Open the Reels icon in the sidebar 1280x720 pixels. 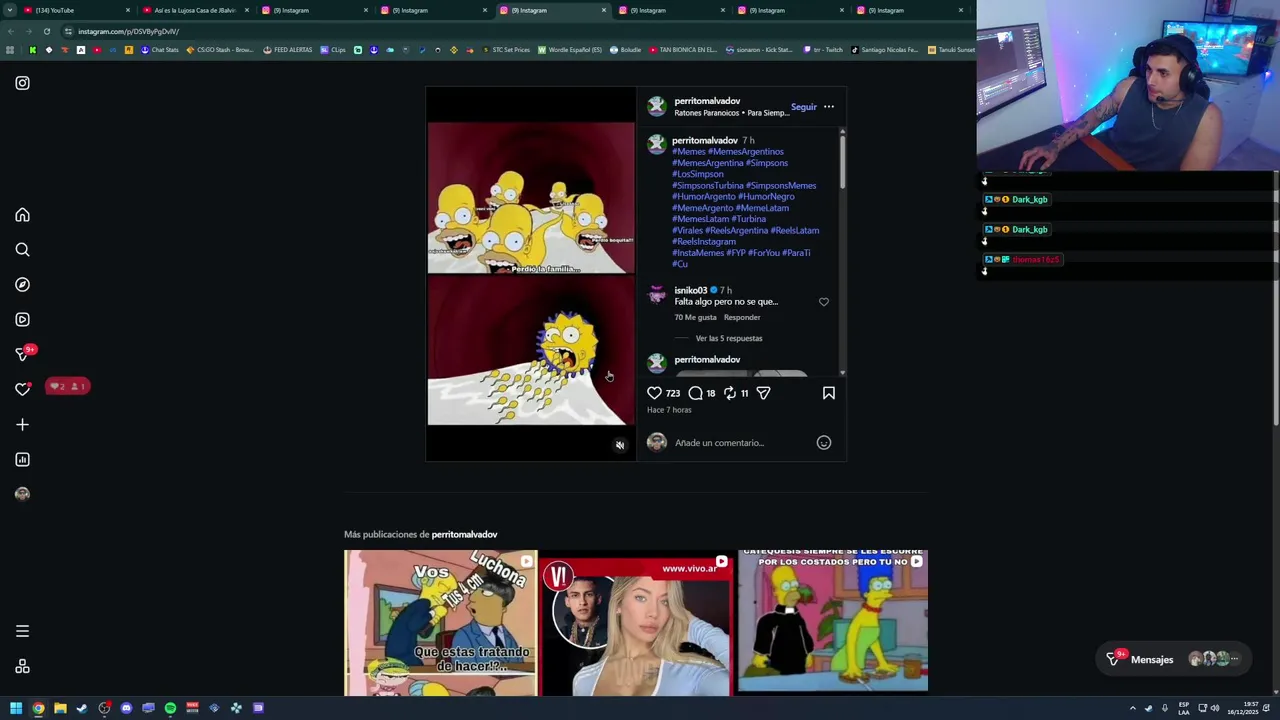(x=22, y=320)
